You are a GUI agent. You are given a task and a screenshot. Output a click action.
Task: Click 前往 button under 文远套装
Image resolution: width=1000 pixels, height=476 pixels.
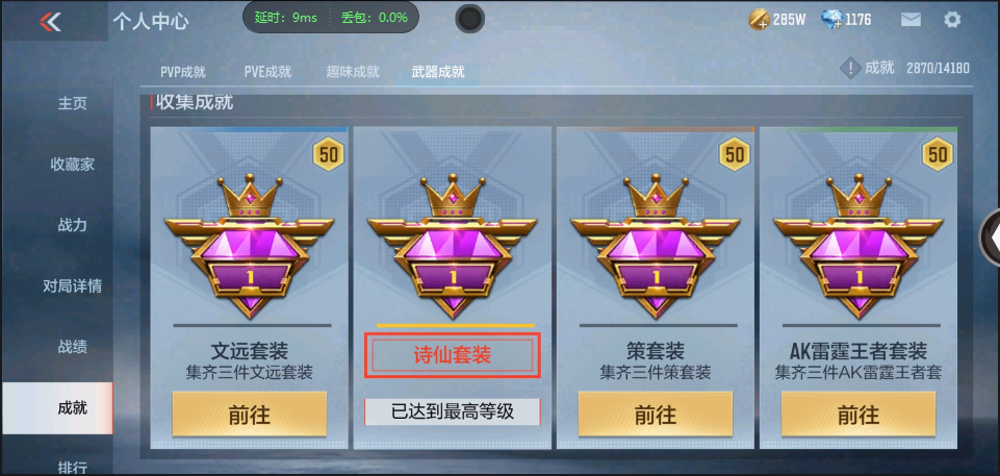coord(249,414)
